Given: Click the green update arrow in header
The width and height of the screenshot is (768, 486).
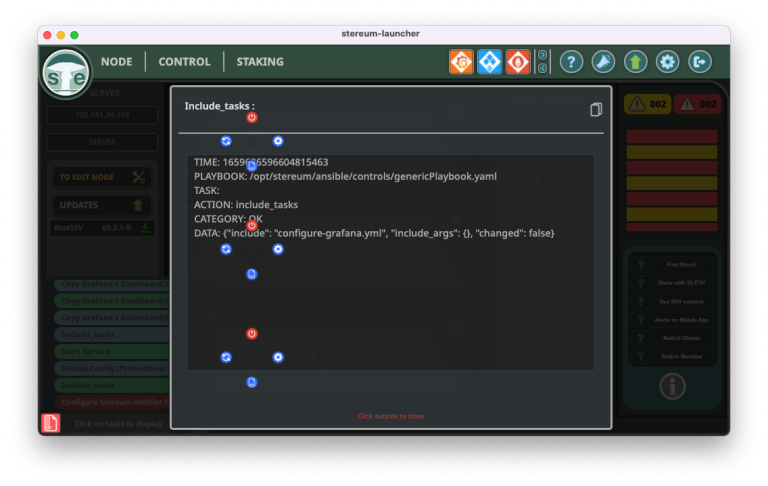Looking at the screenshot, I should click(x=635, y=62).
